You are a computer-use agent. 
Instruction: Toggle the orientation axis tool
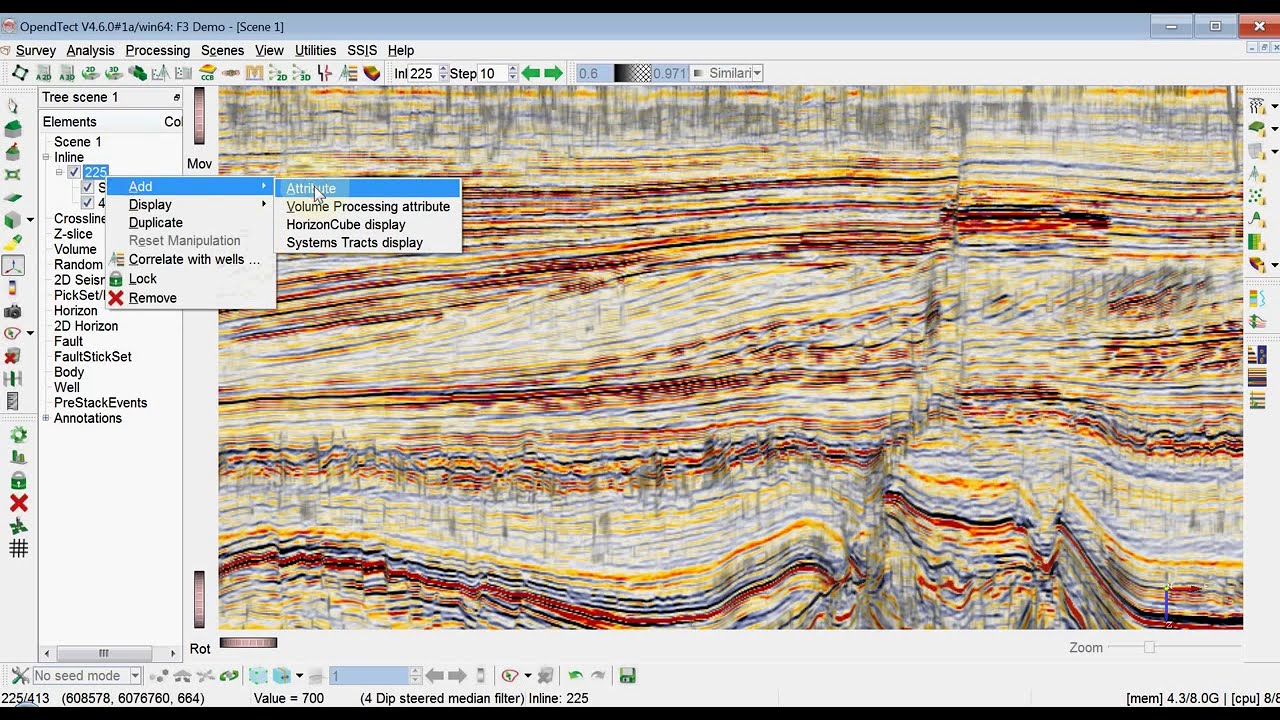(13, 266)
